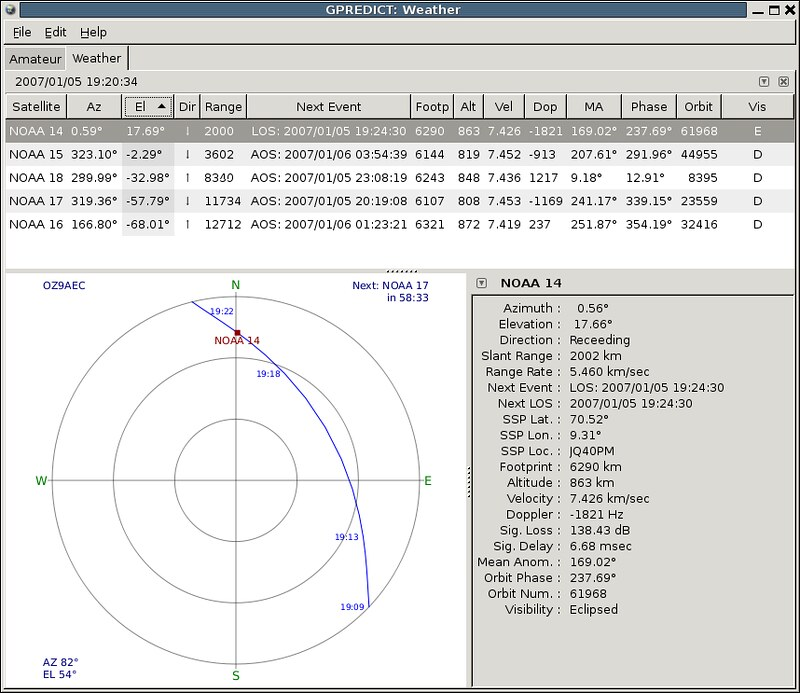Open the File menu
800x693 pixels.
pos(22,32)
